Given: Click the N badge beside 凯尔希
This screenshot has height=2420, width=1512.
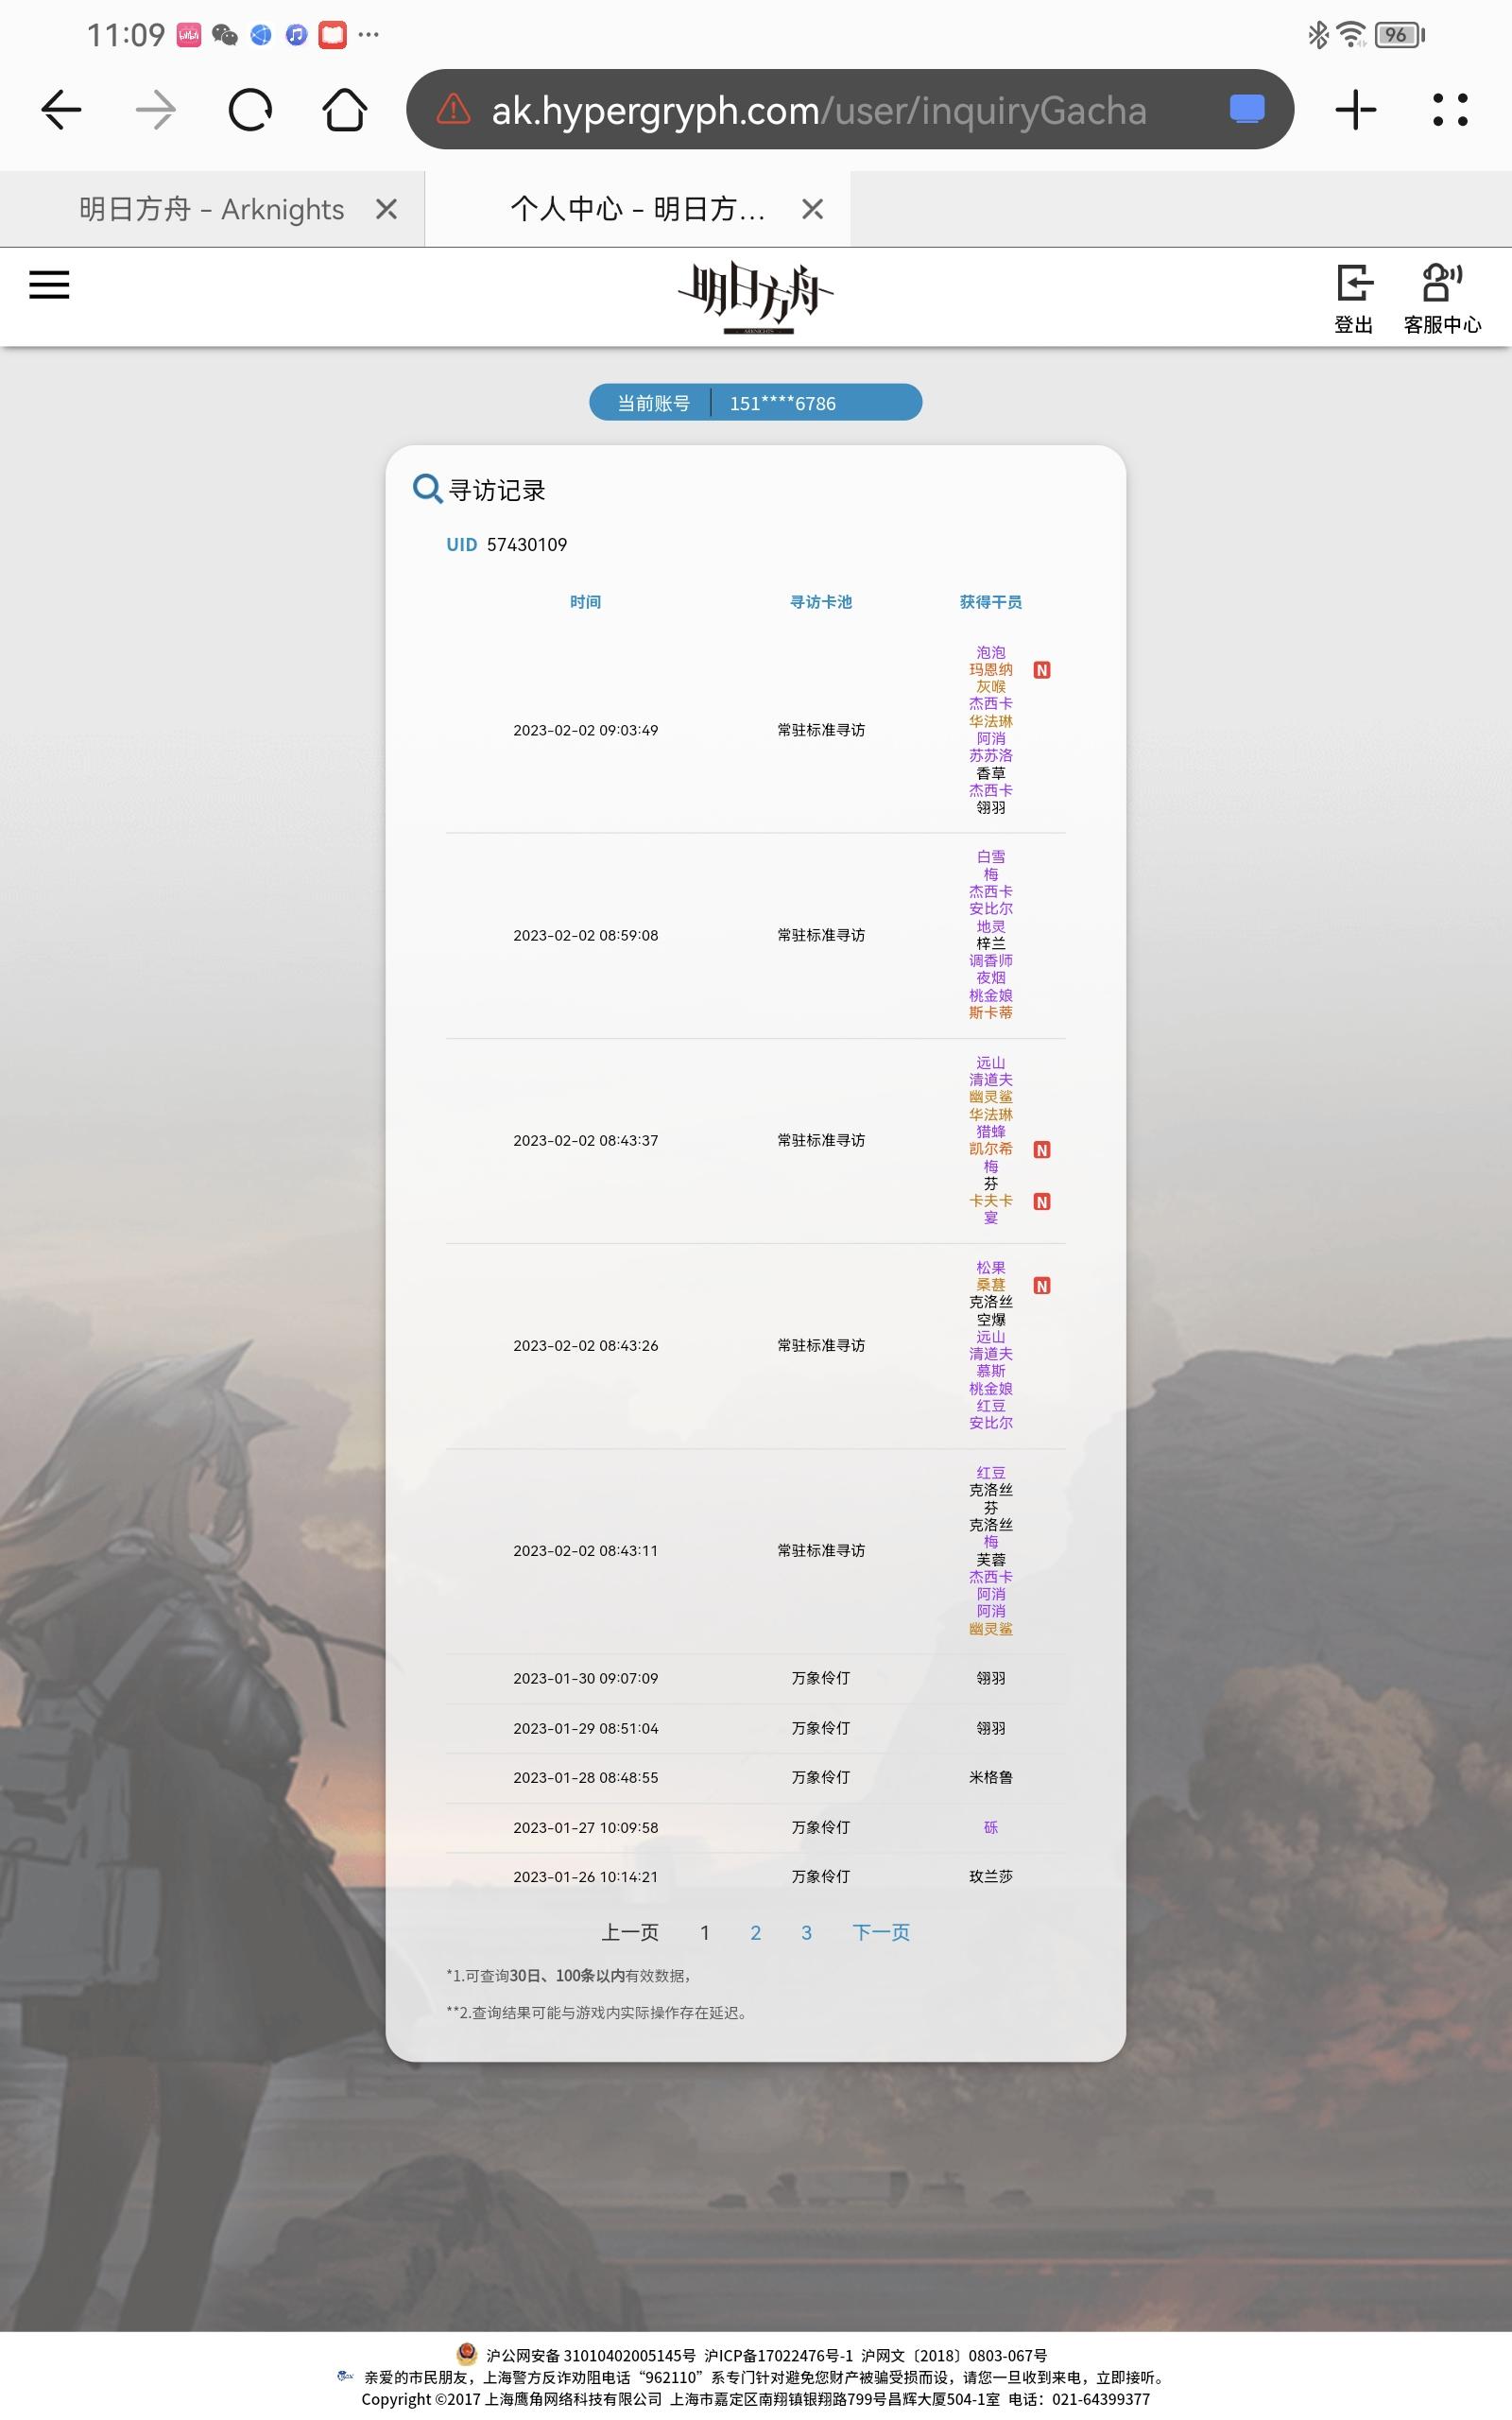Looking at the screenshot, I should coord(1042,1150).
